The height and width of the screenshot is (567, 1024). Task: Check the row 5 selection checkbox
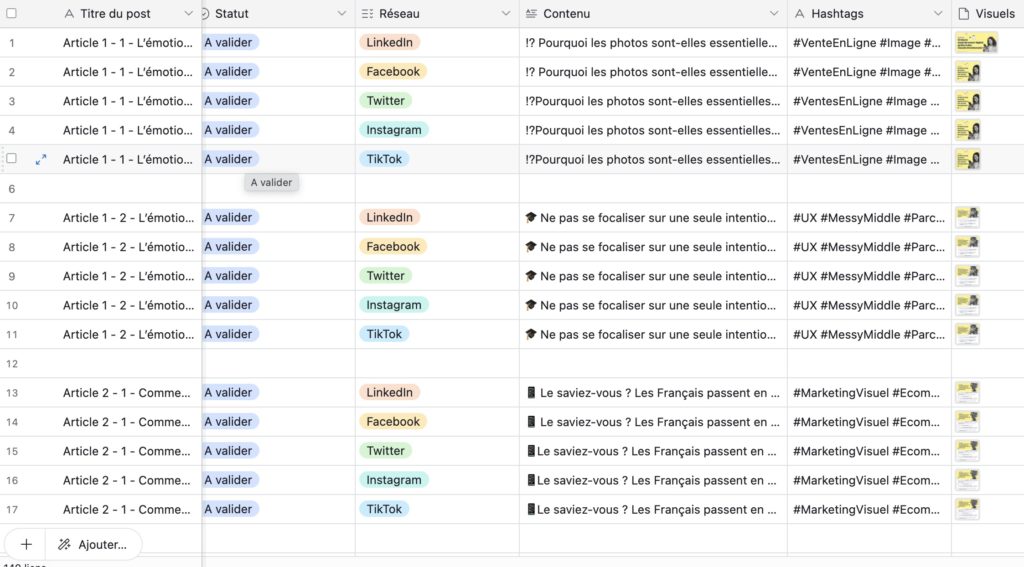click(11, 158)
